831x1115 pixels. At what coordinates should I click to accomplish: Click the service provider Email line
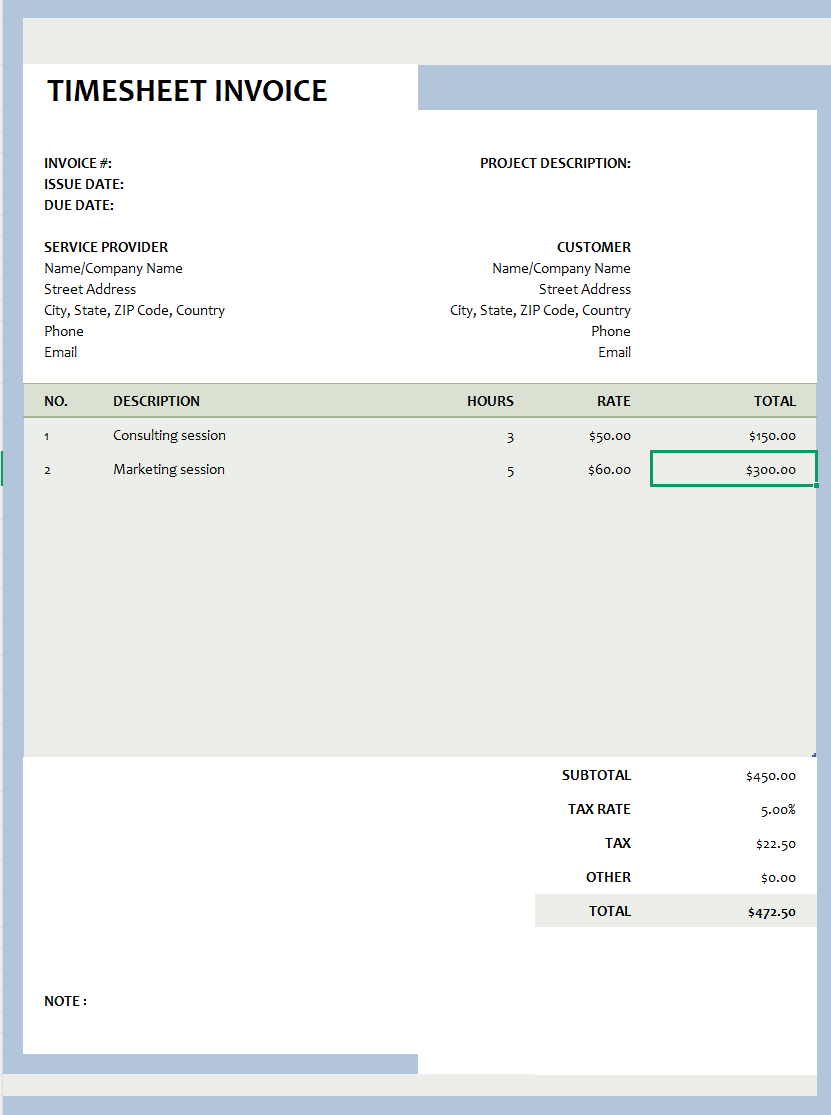coord(60,352)
